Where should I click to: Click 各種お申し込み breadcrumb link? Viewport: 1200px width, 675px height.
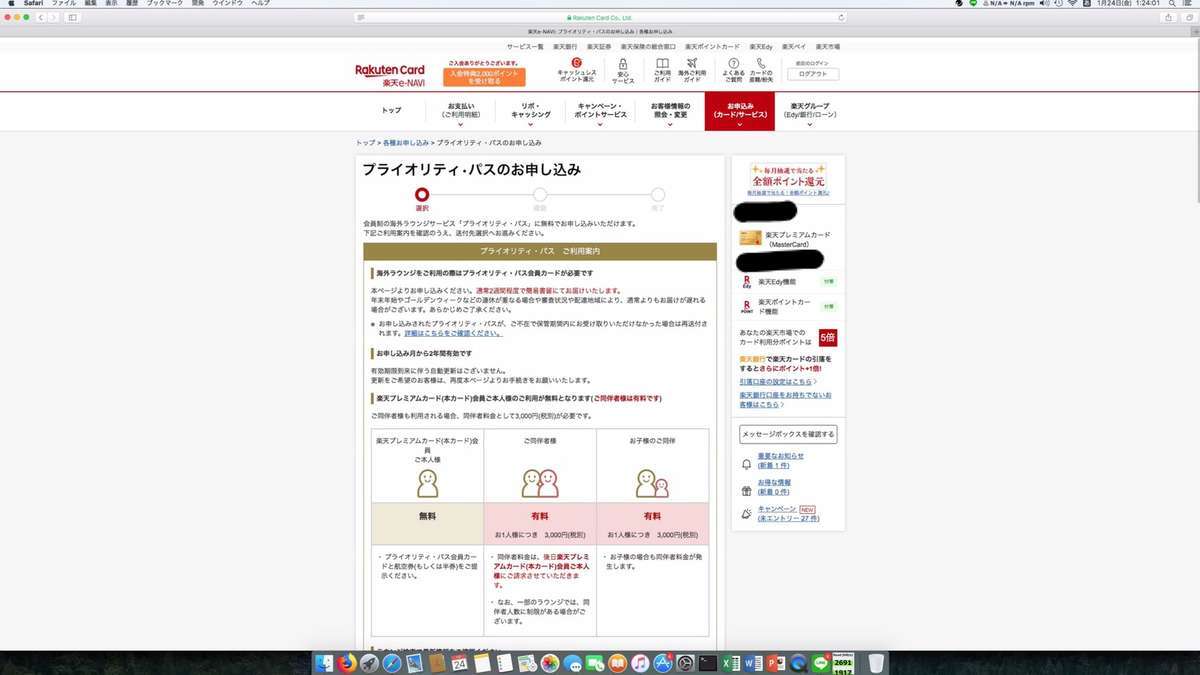pyautogui.click(x=406, y=143)
